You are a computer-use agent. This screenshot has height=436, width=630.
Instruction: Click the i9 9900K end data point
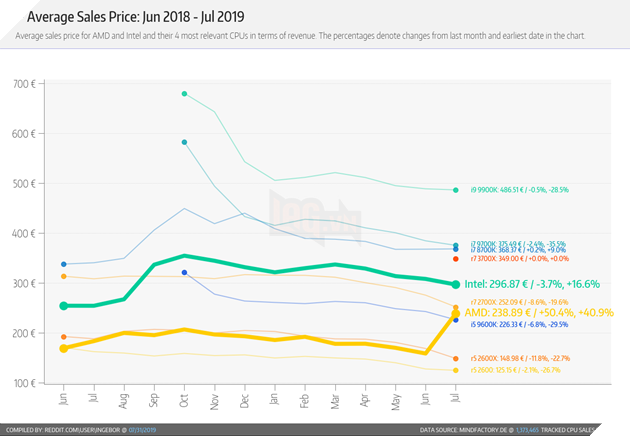pos(456,190)
